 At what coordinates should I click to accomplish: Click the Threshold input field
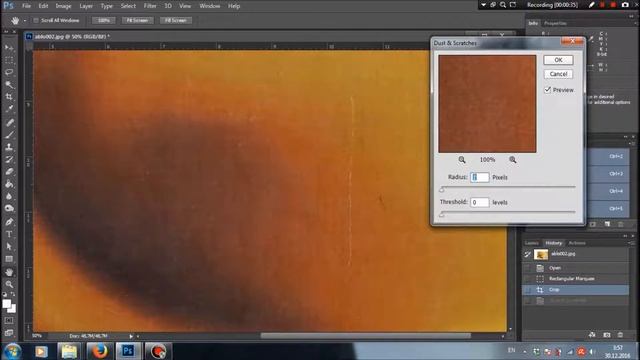[x=480, y=202]
